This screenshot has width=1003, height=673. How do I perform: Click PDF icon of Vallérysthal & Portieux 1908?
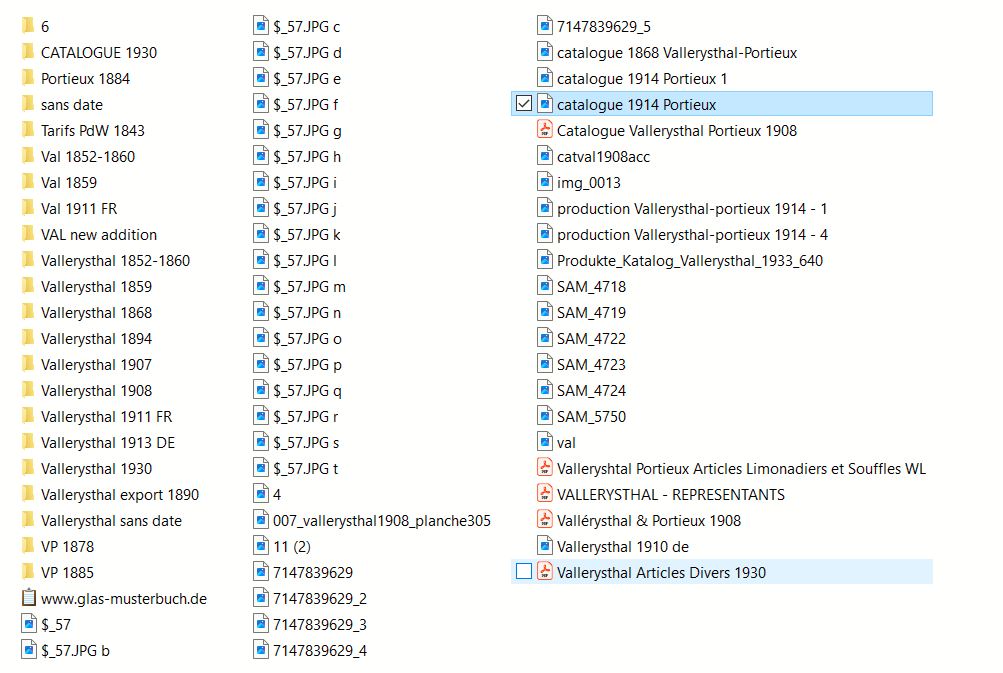544,519
